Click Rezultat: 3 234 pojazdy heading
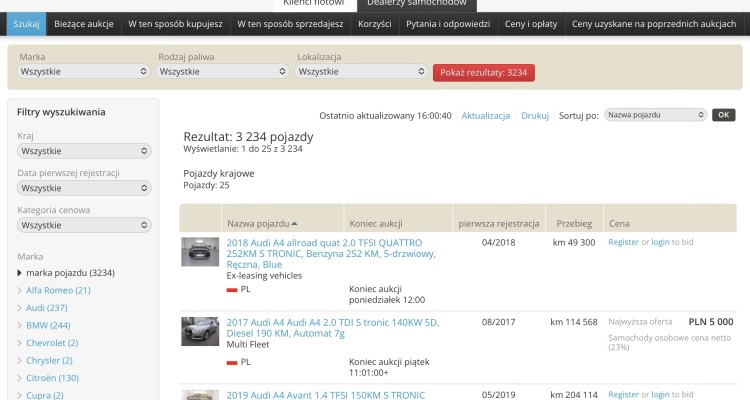The width and height of the screenshot is (750, 400). 248,137
